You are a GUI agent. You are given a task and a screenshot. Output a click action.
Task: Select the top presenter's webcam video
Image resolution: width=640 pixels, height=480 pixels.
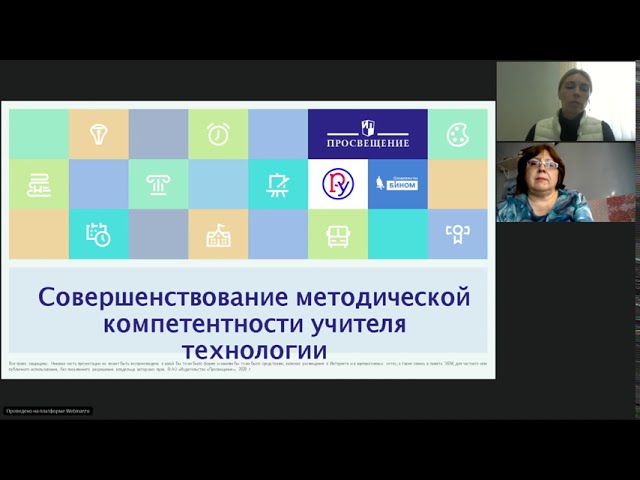click(566, 101)
